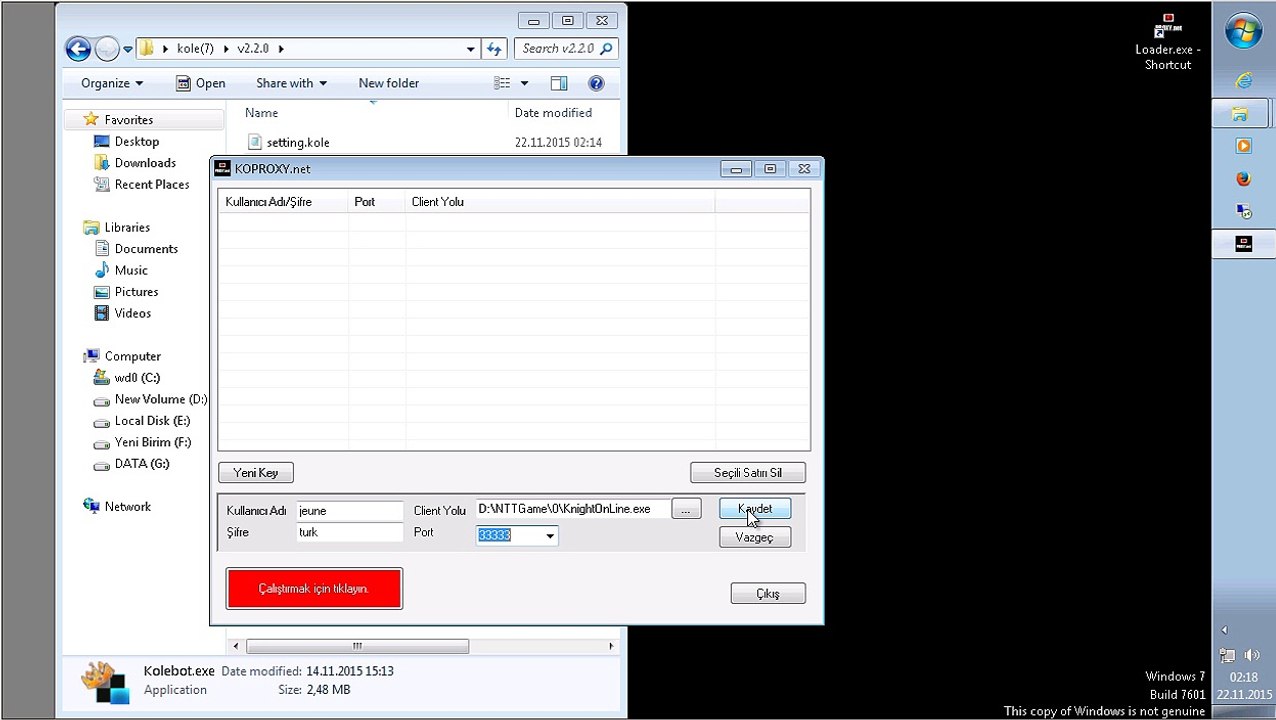Switch to KOPROXY taskbar button

[1243, 243]
